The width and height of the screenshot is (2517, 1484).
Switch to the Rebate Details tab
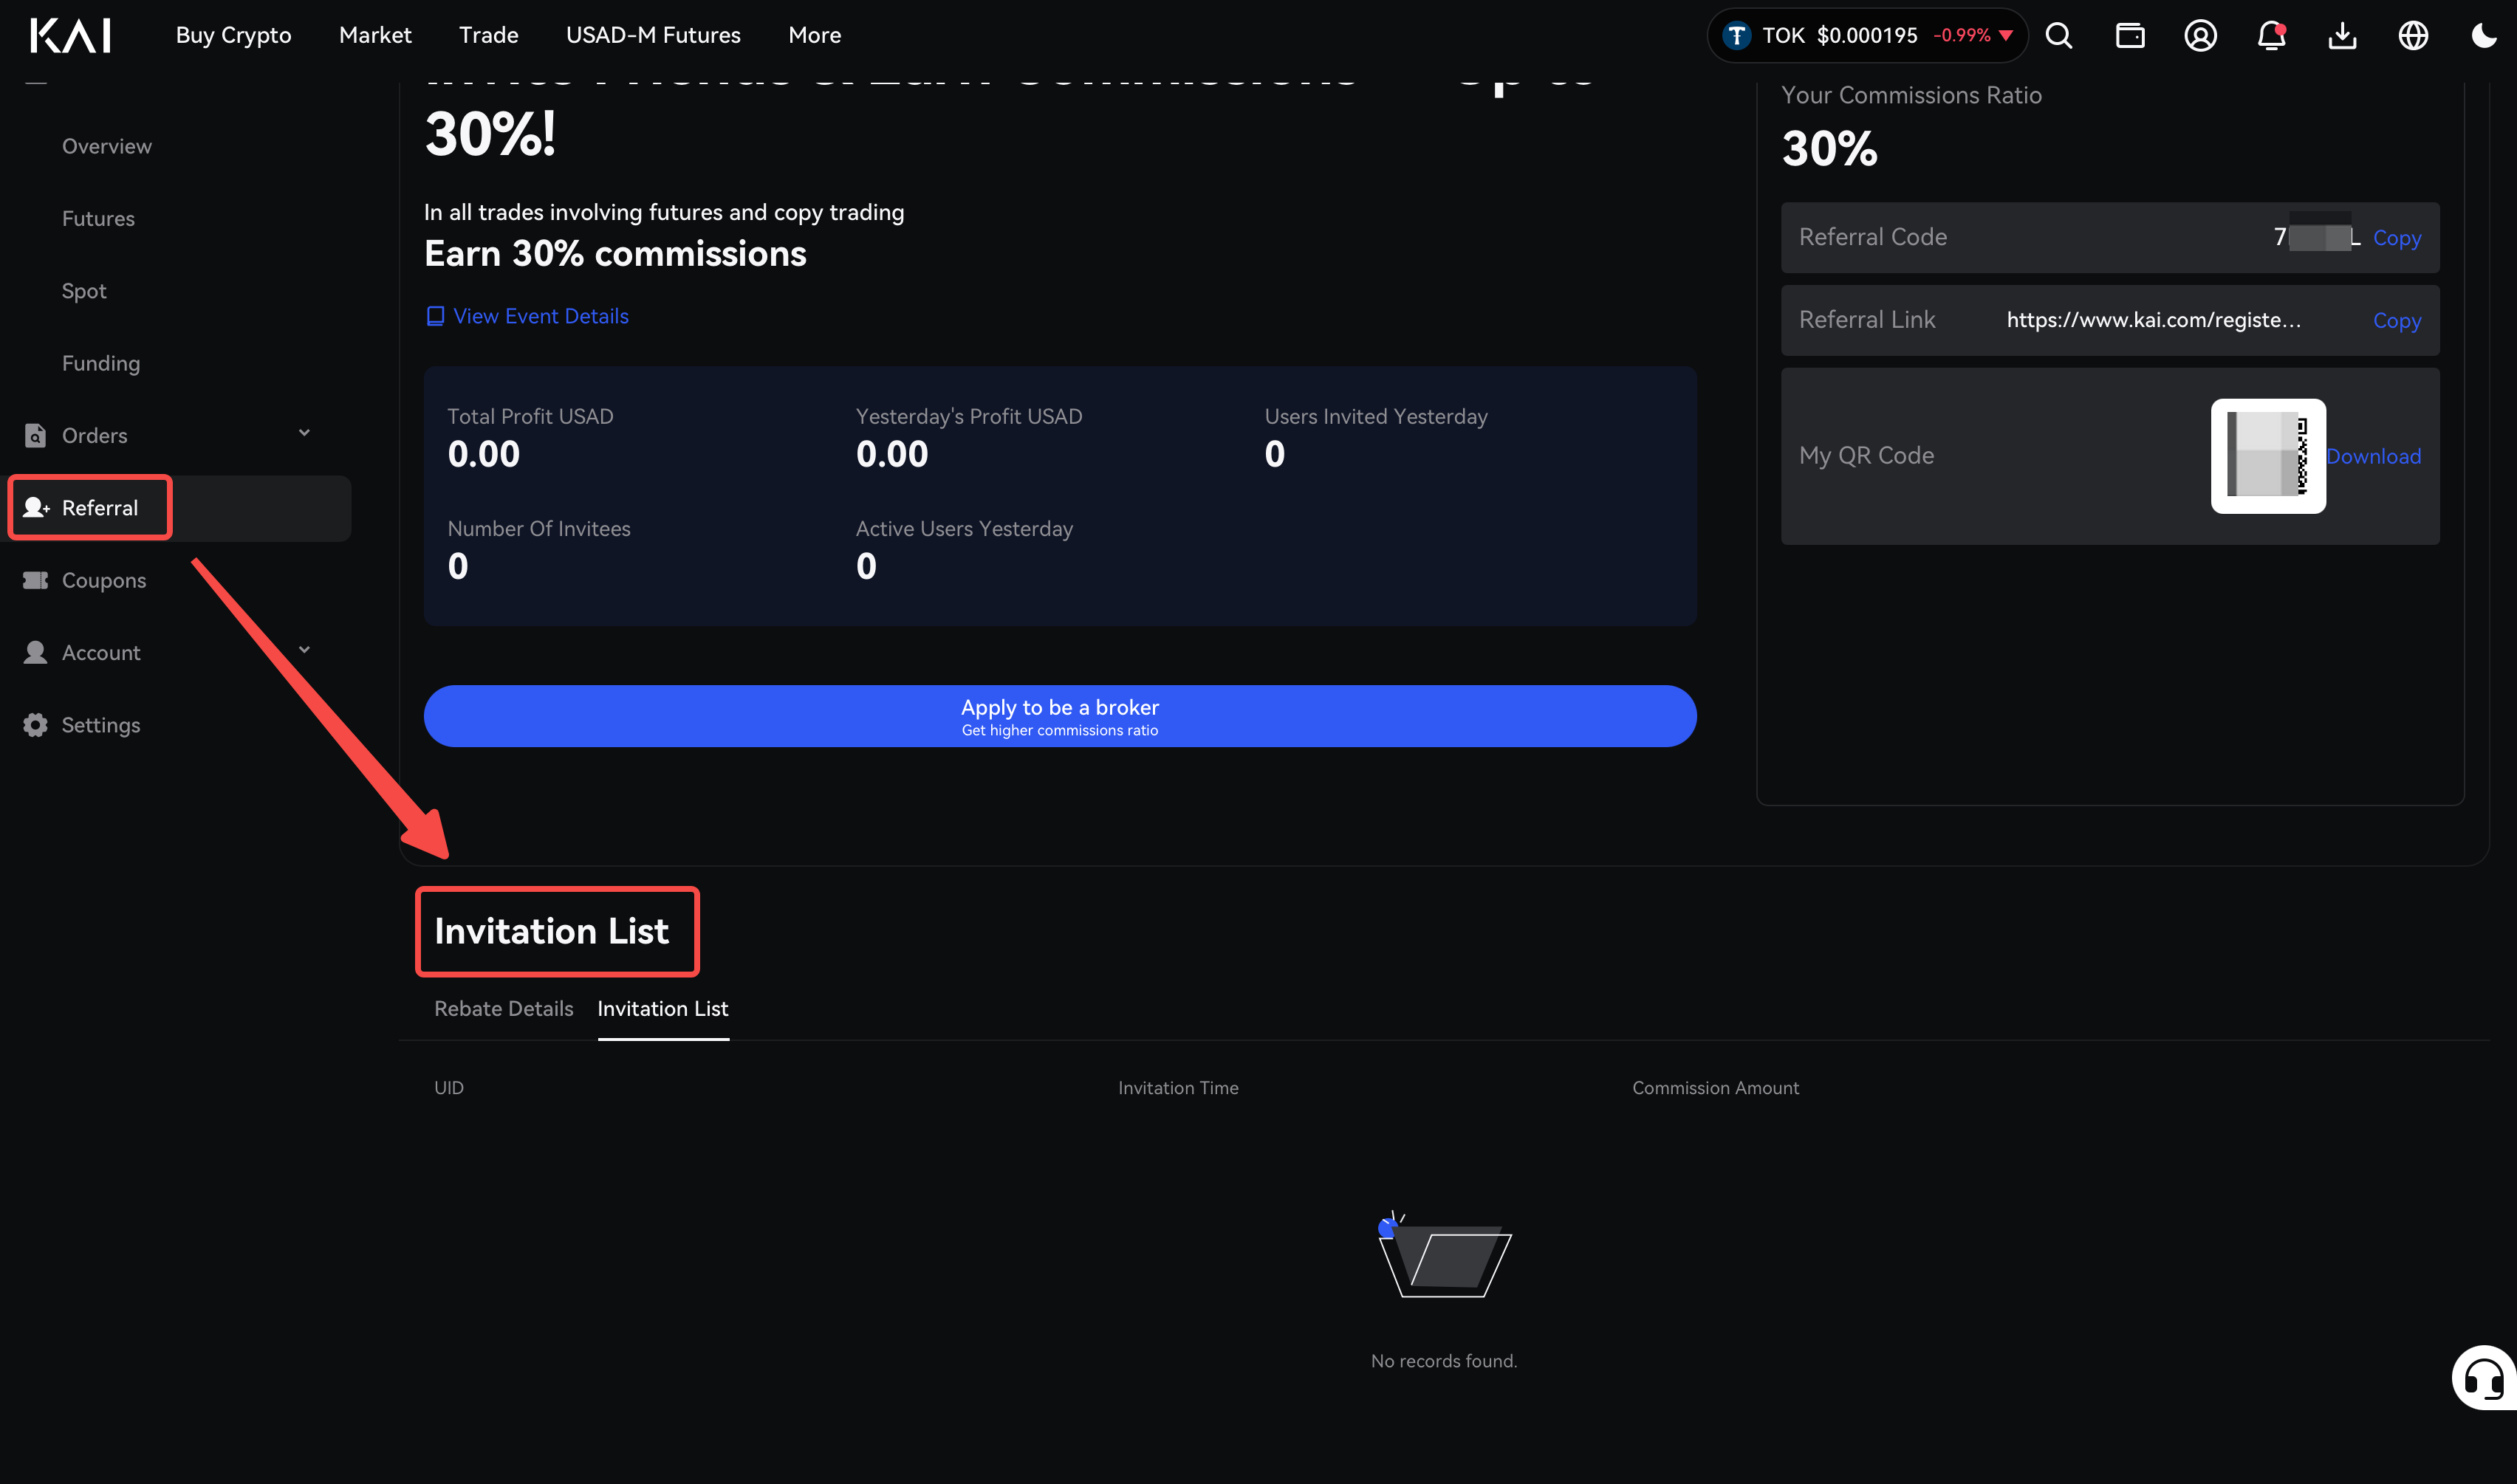click(x=504, y=1008)
